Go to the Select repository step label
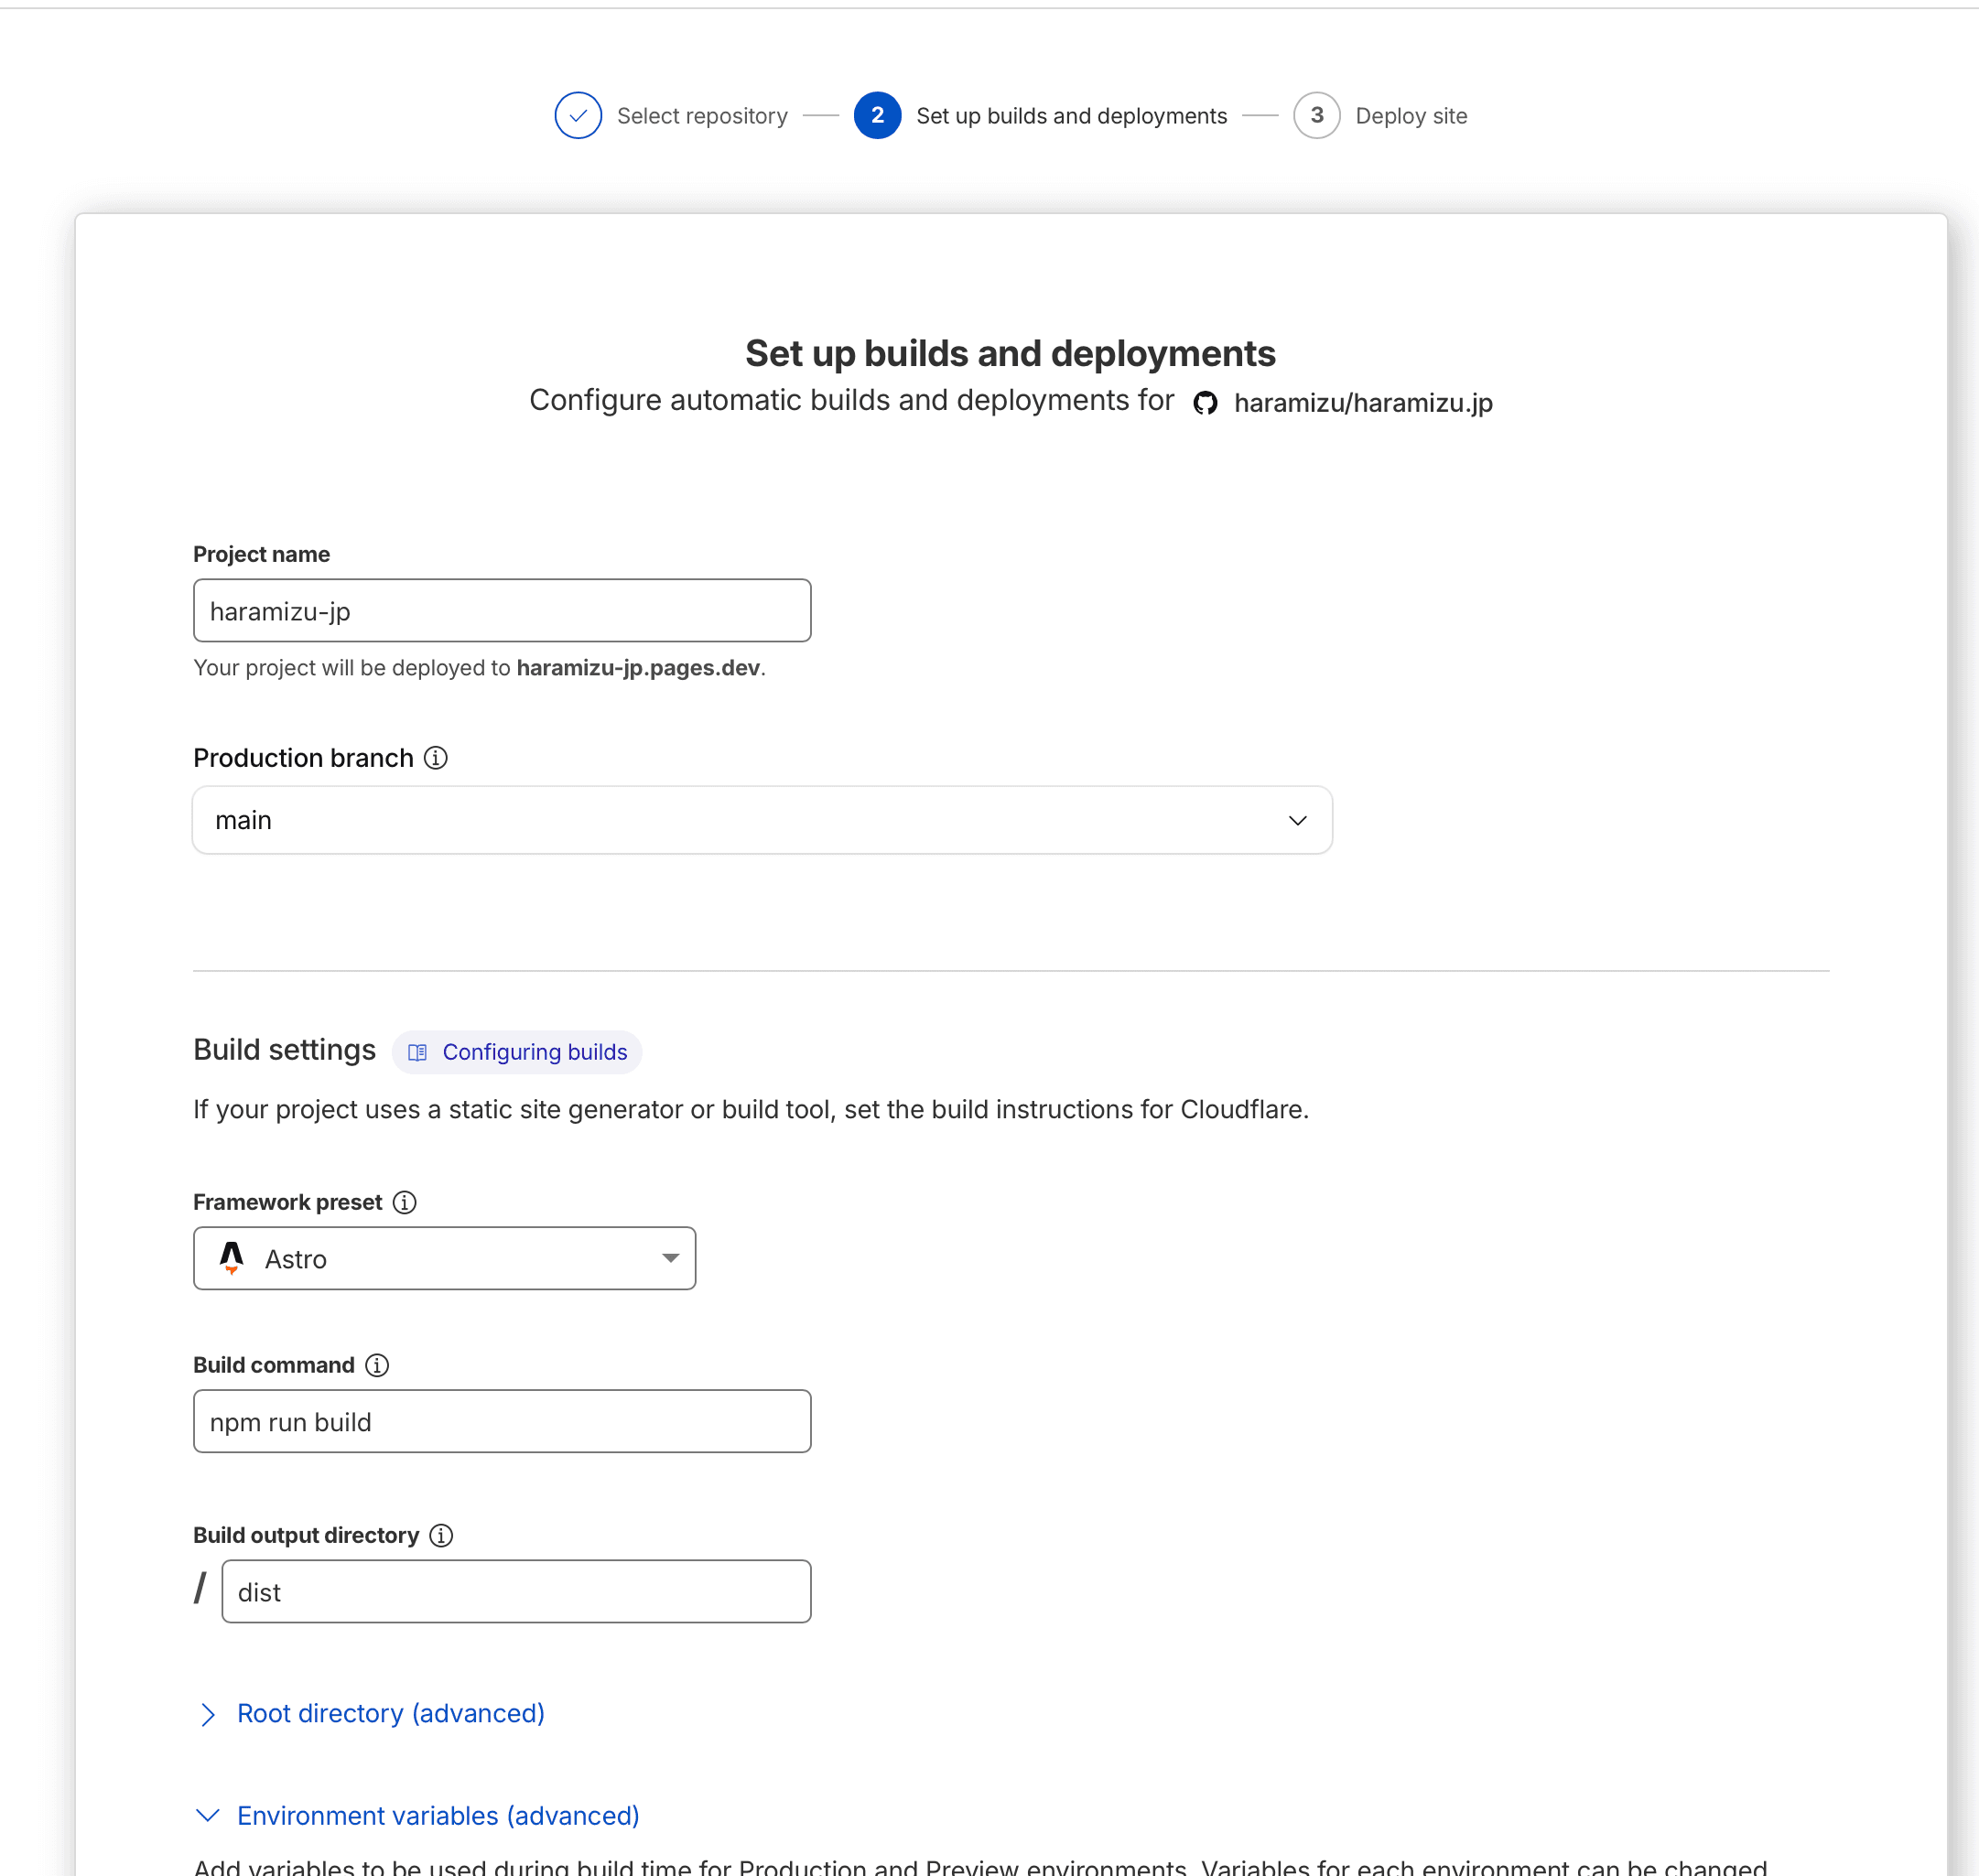 702,116
